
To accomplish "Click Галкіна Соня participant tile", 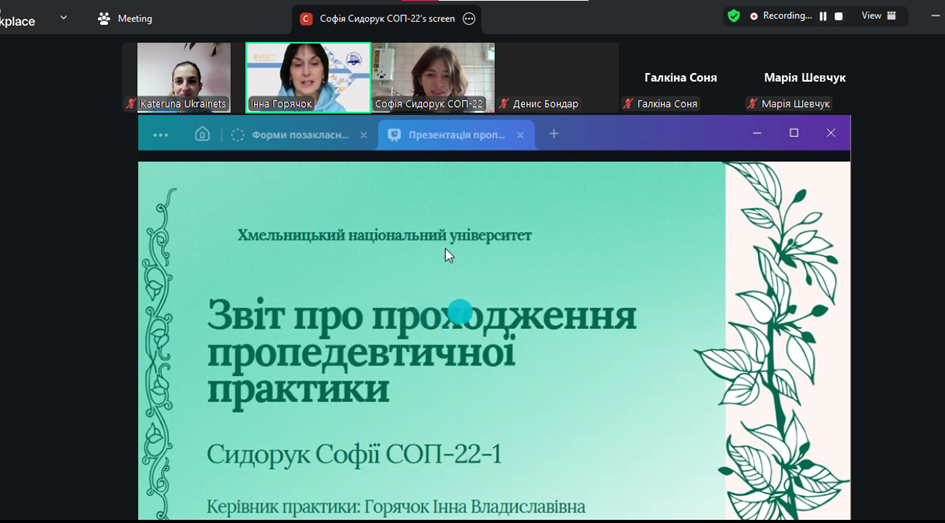I will 681,77.
